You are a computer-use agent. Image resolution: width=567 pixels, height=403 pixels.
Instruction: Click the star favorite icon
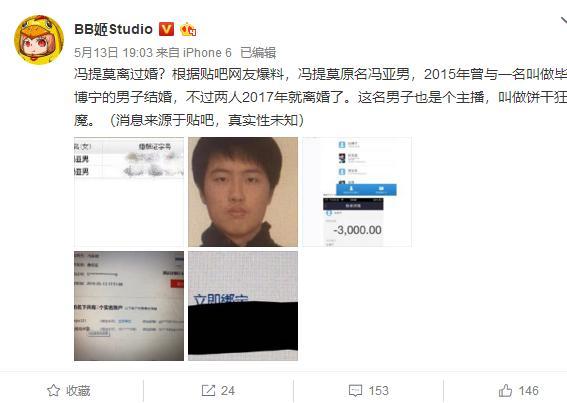[x=54, y=390]
